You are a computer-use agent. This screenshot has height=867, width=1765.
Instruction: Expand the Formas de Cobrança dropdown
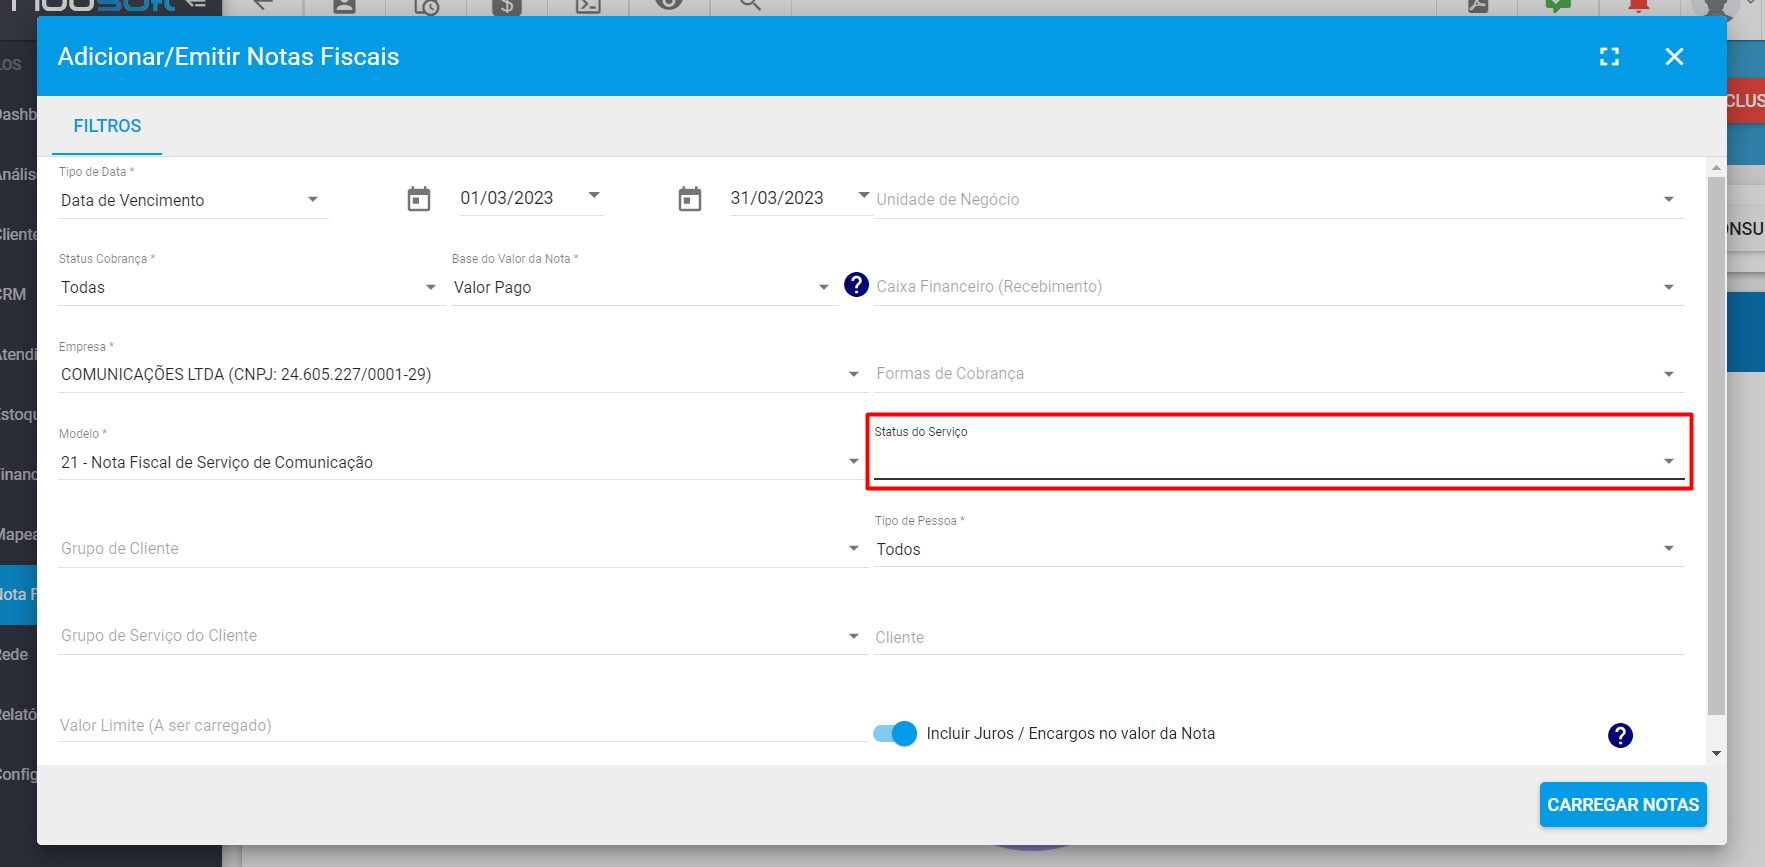1278,373
